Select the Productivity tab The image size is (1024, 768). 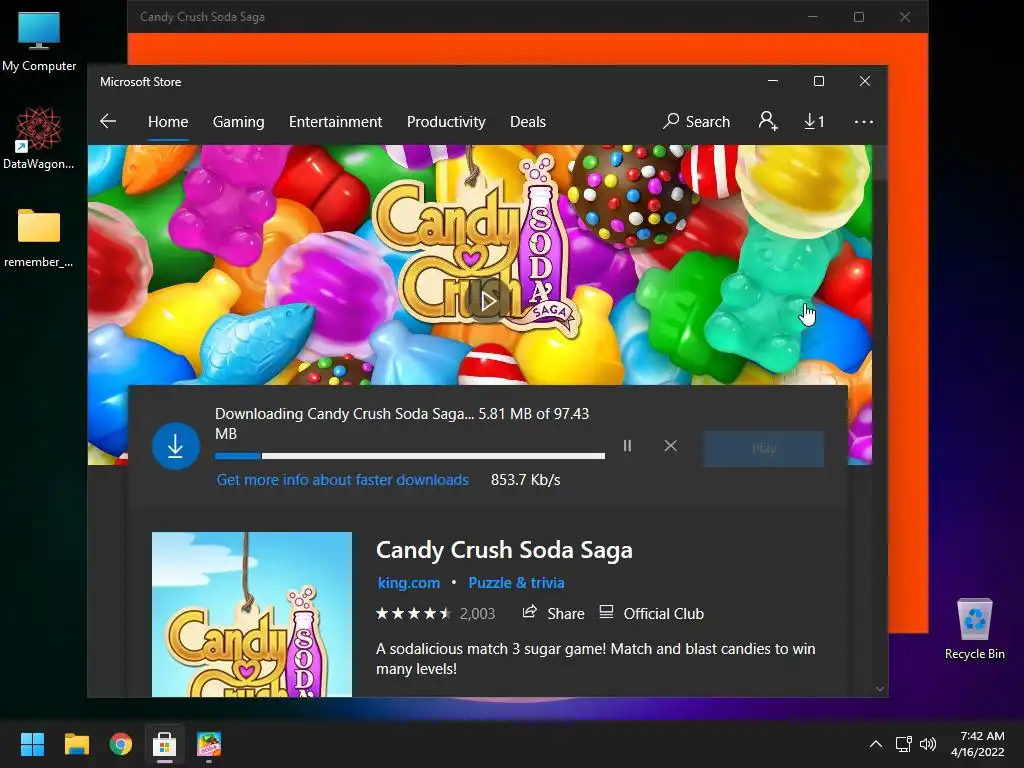coord(446,122)
